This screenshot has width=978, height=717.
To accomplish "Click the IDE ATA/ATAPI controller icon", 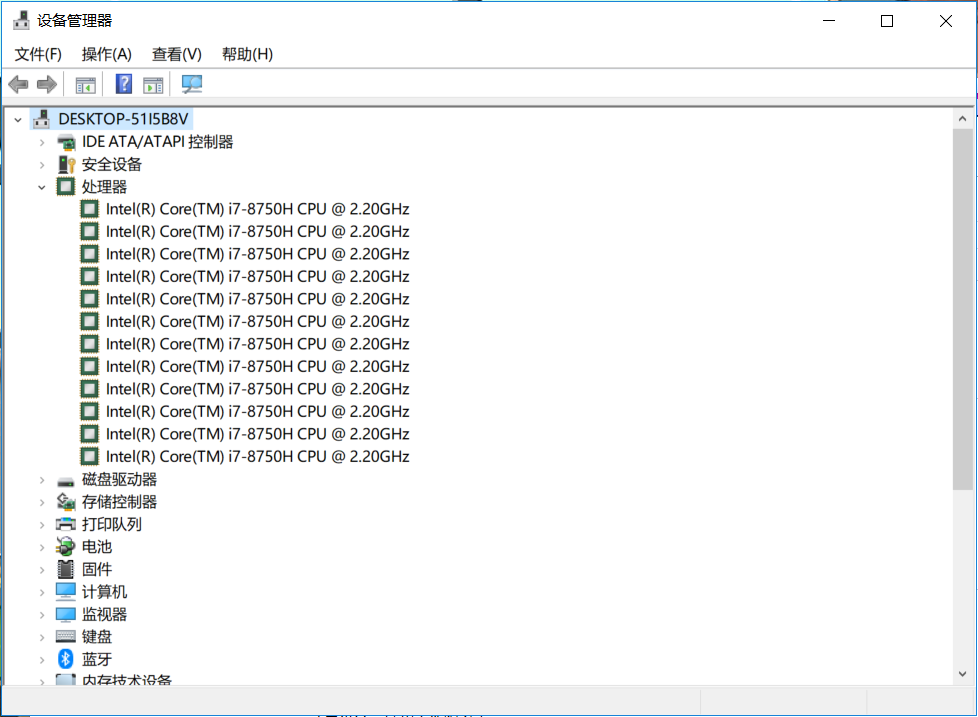I will (x=66, y=142).
